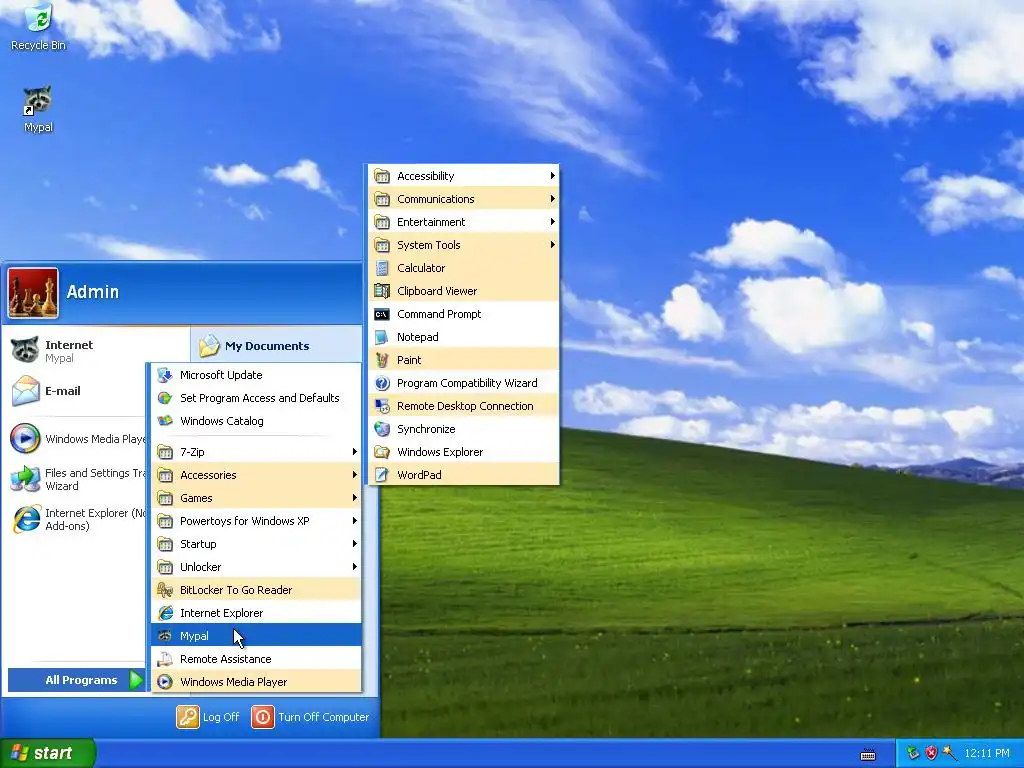Open Remote Desktop Connection
1024x768 pixels.
[464, 406]
